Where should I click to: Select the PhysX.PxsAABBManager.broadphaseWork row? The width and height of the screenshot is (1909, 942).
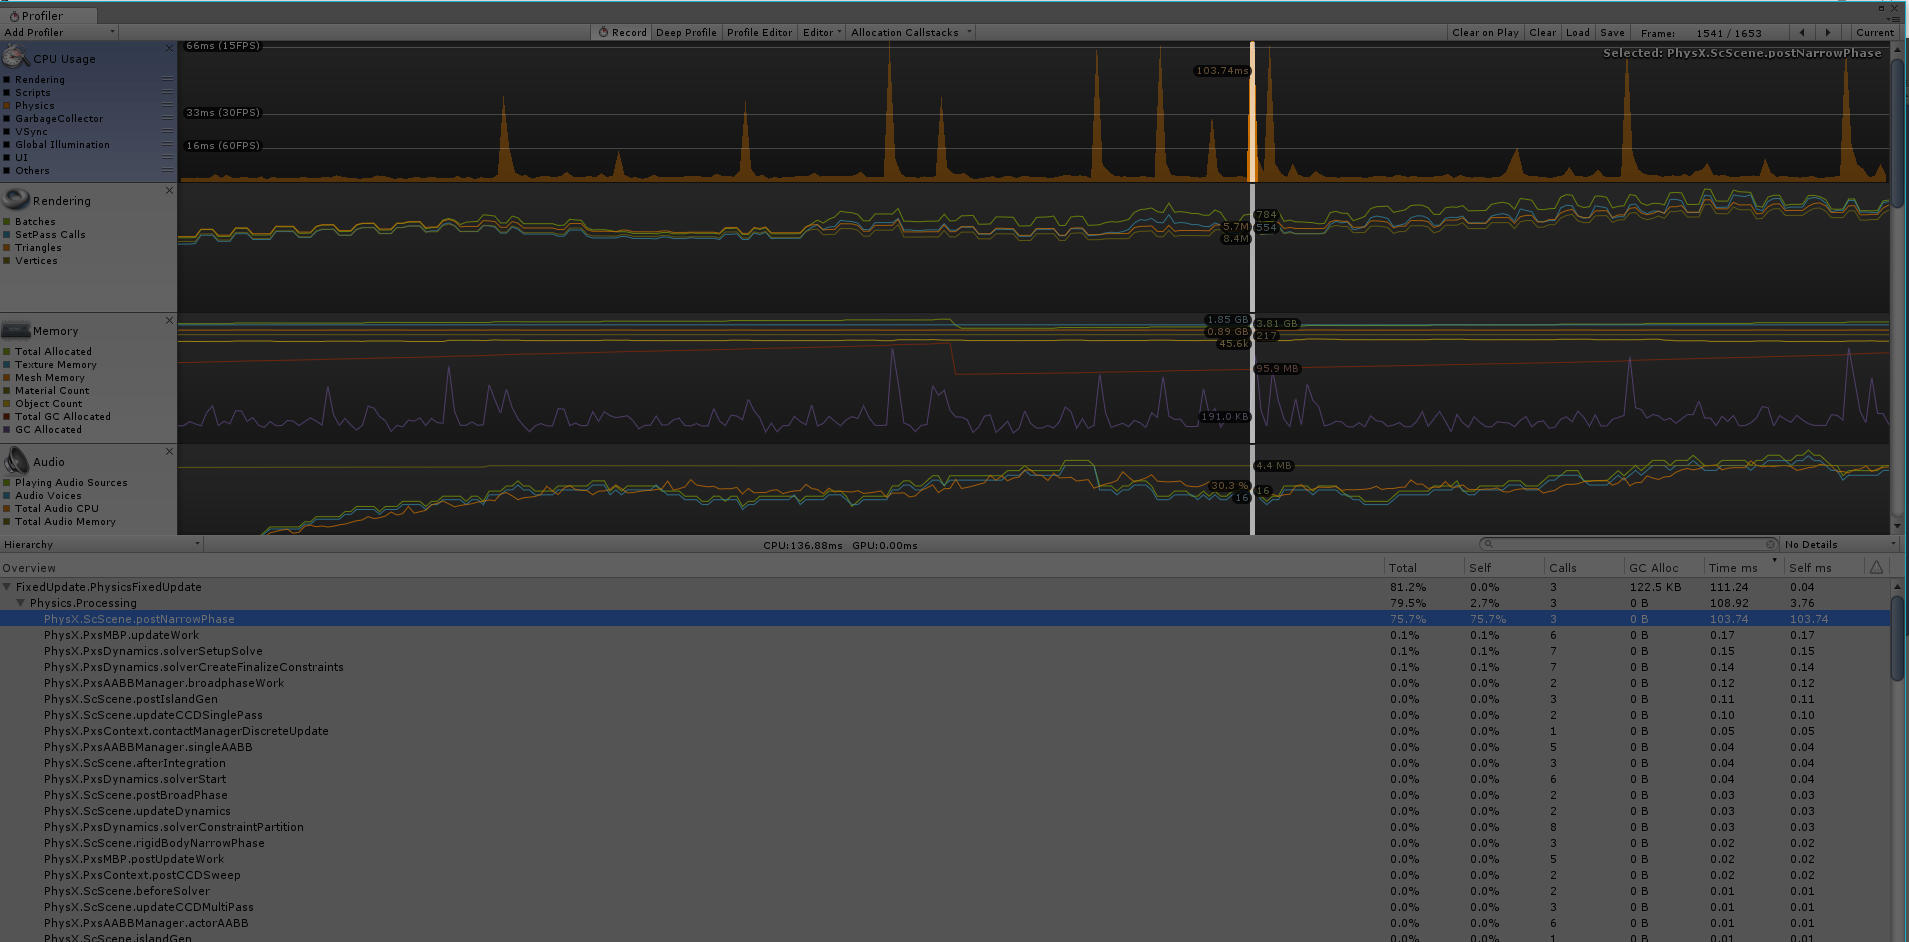945,683
